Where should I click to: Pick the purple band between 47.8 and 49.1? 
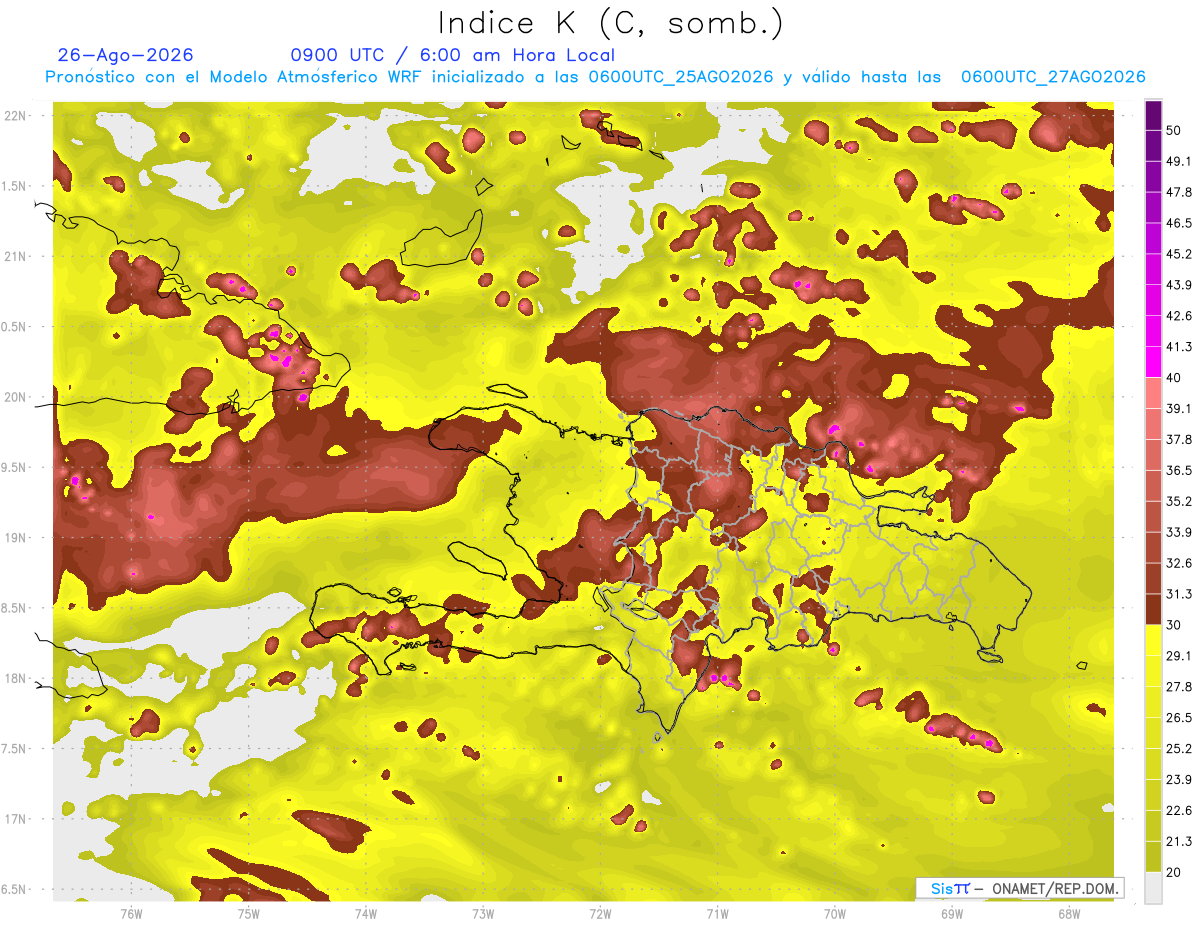tap(1153, 177)
